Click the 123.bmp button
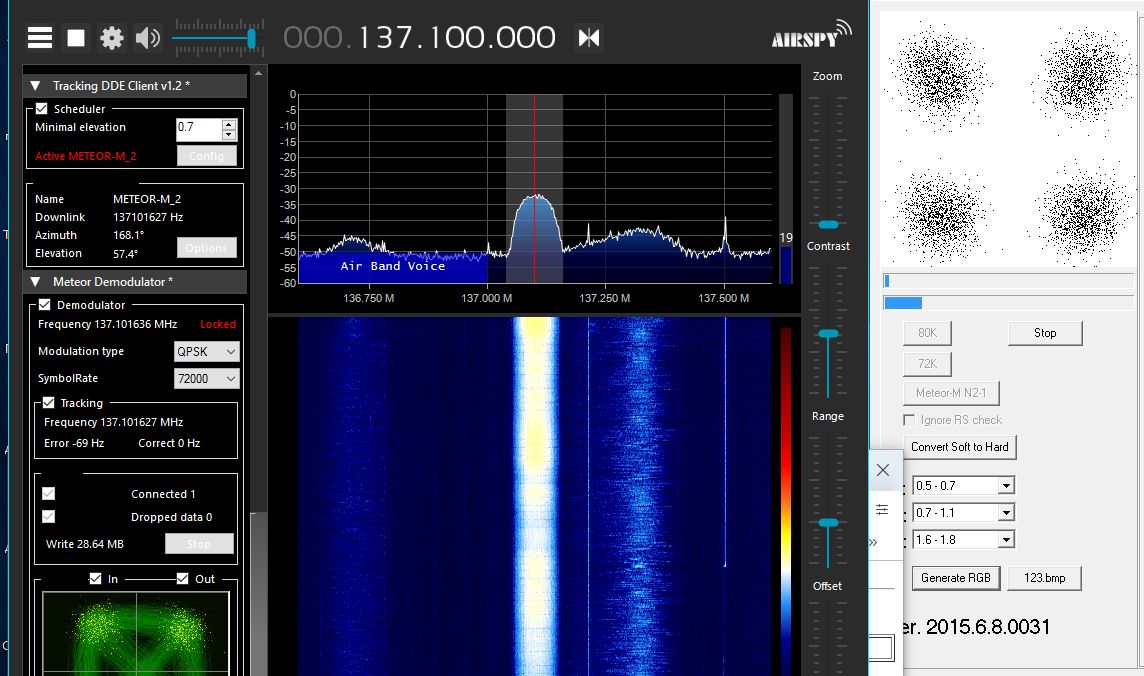The height and width of the screenshot is (676, 1144). coord(1044,578)
